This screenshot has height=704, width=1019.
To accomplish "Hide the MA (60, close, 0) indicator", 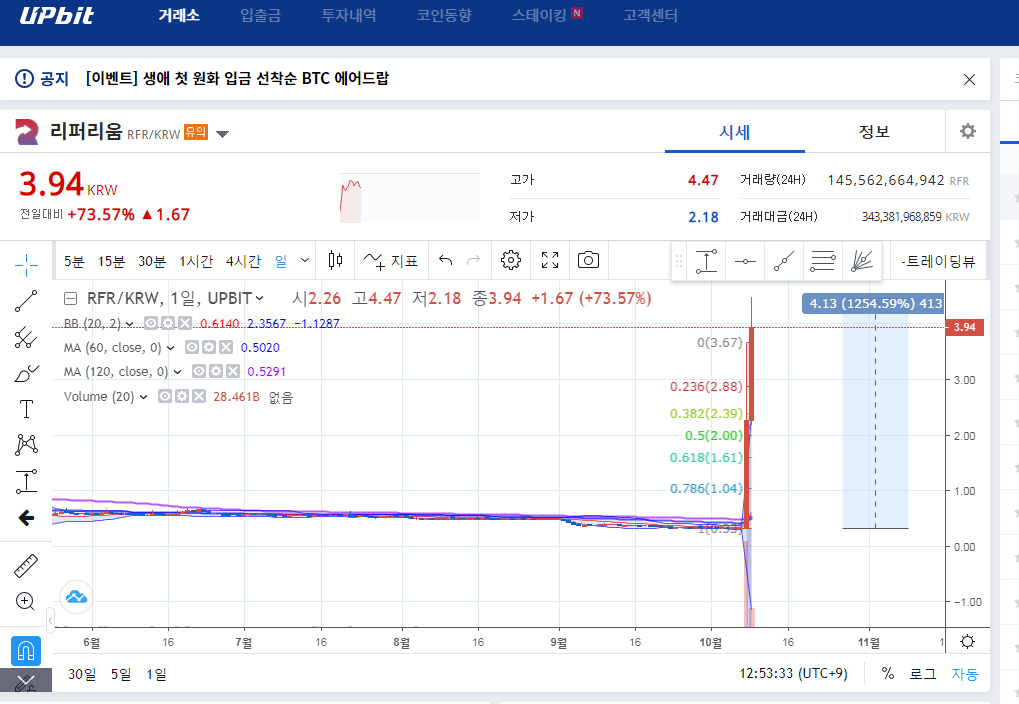I will 192,347.
